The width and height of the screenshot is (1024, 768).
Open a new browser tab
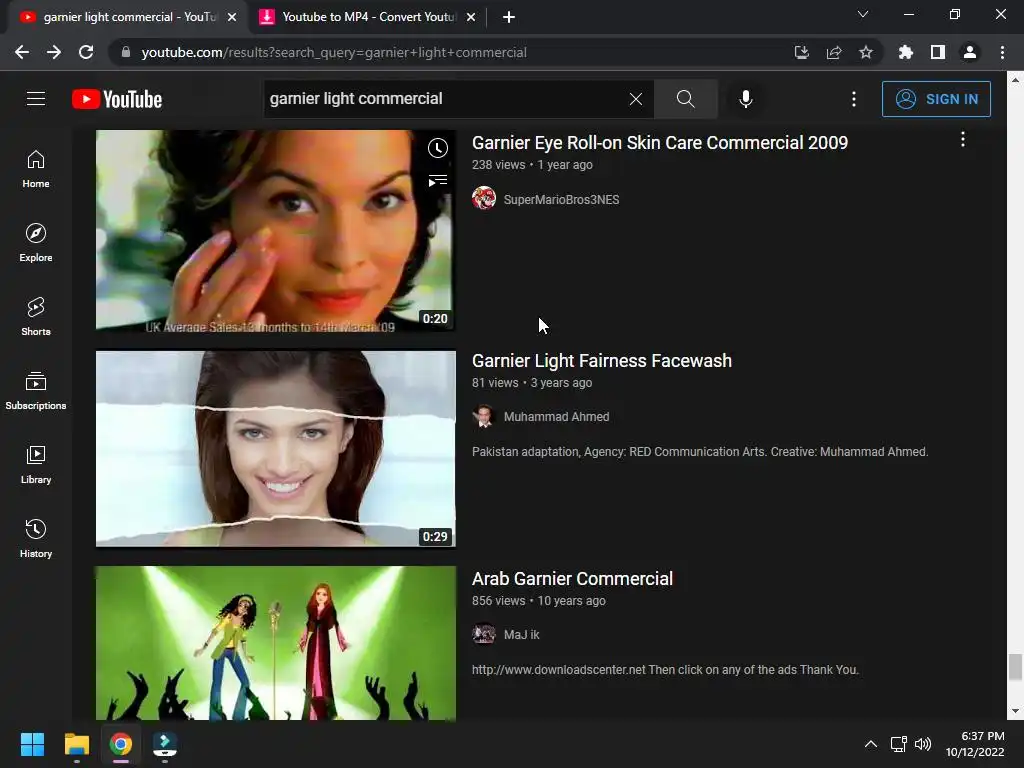[x=509, y=17]
